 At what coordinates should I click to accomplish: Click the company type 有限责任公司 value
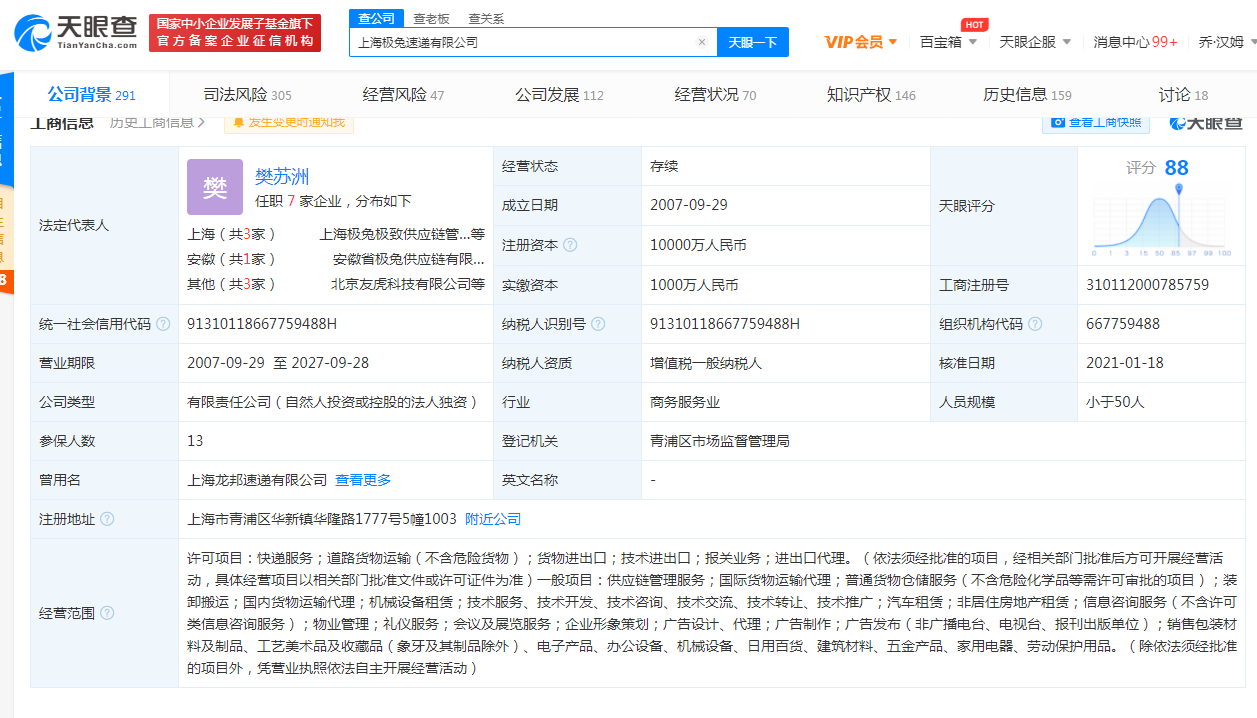[333, 402]
